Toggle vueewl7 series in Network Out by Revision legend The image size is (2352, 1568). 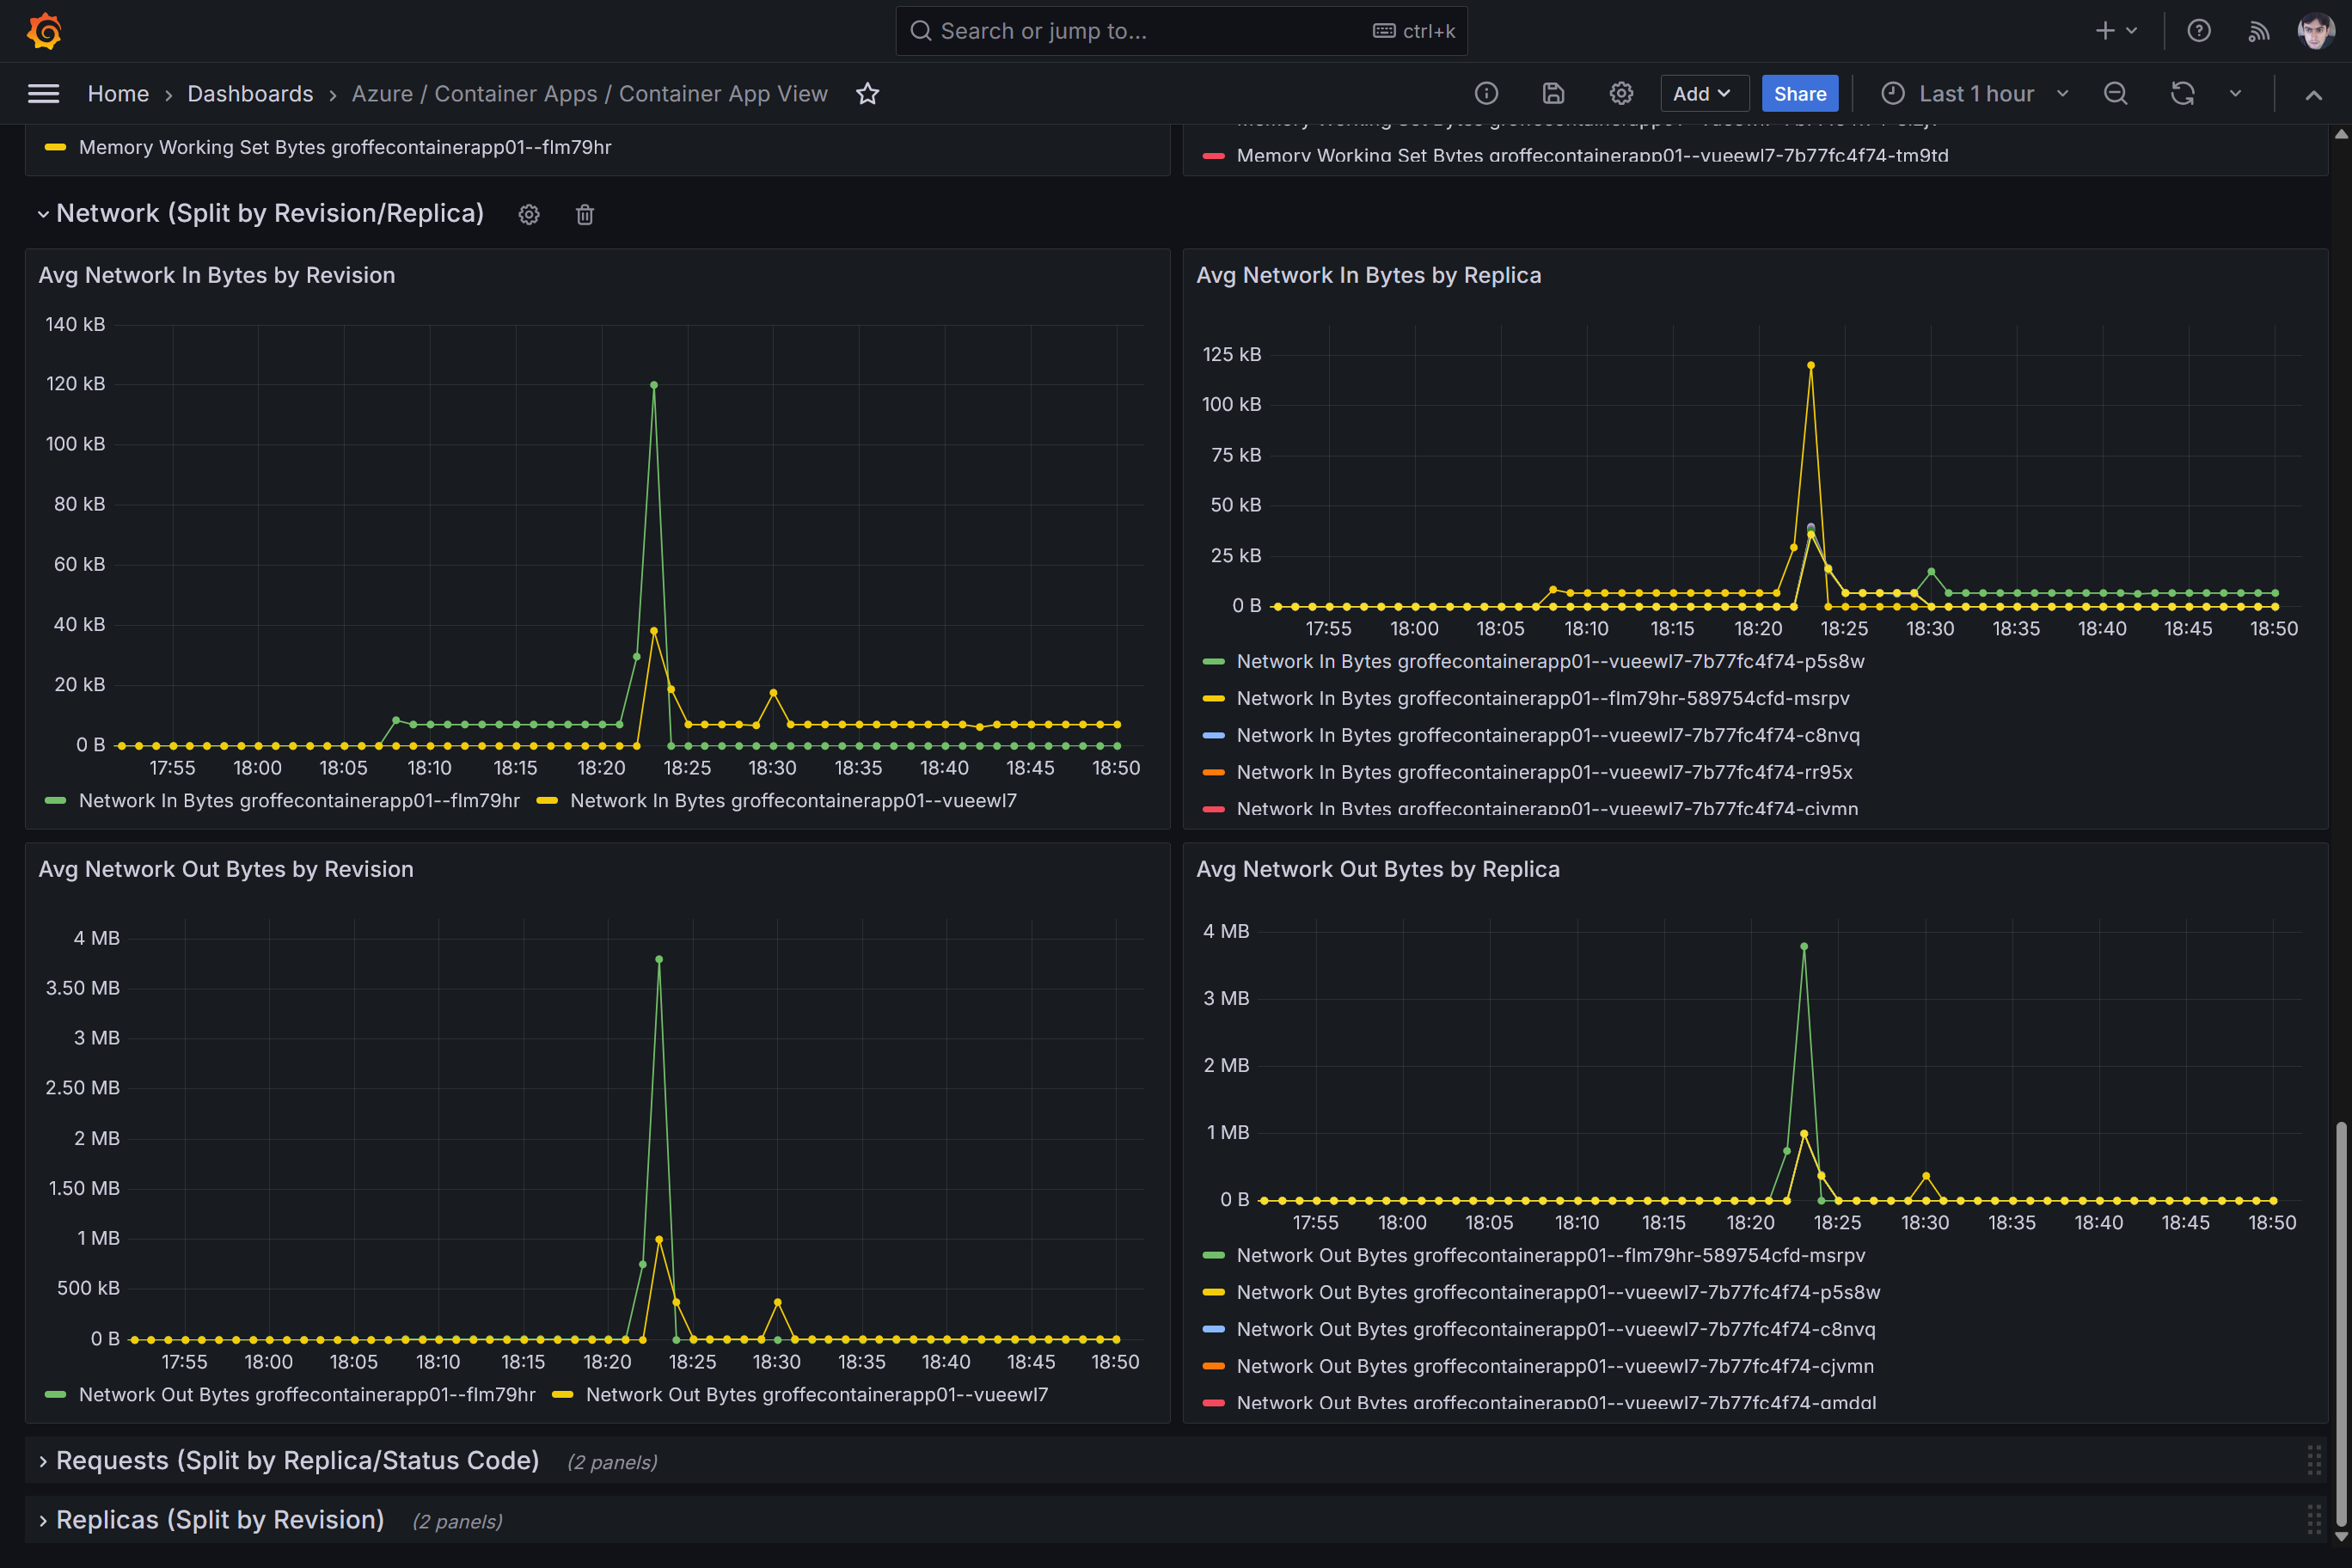coord(815,1395)
